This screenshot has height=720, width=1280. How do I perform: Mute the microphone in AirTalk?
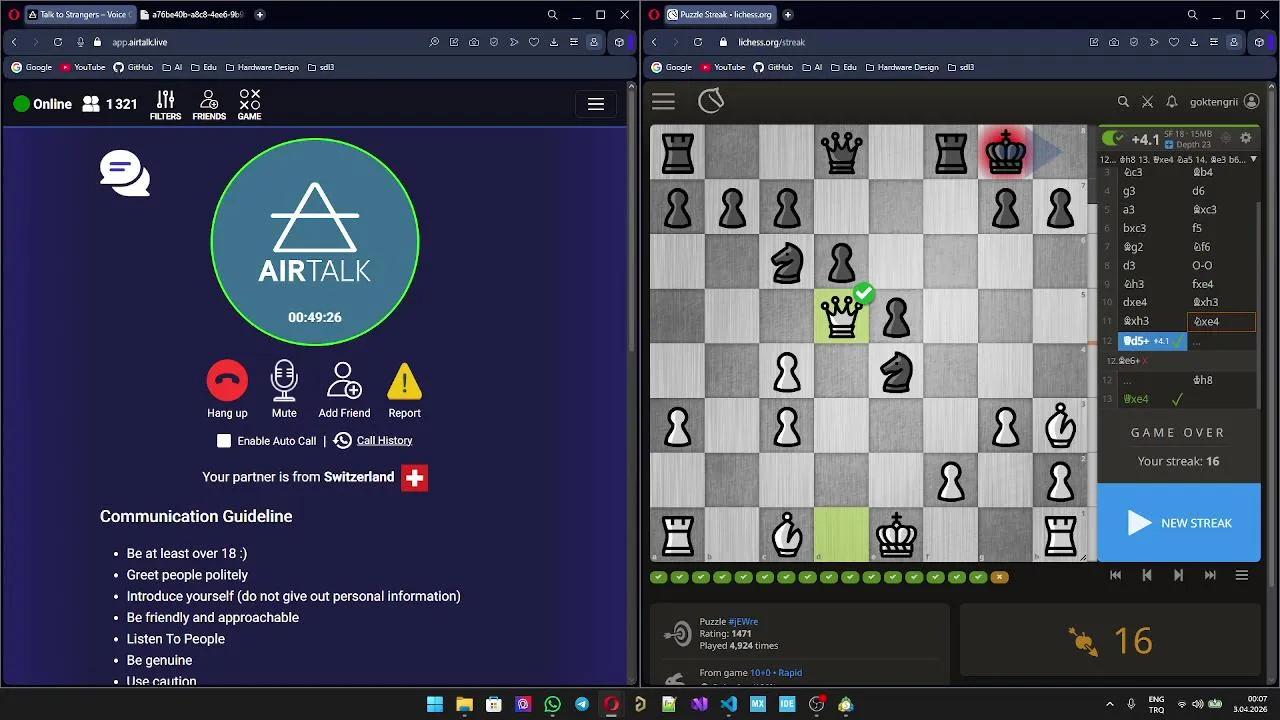pyautogui.click(x=284, y=381)
